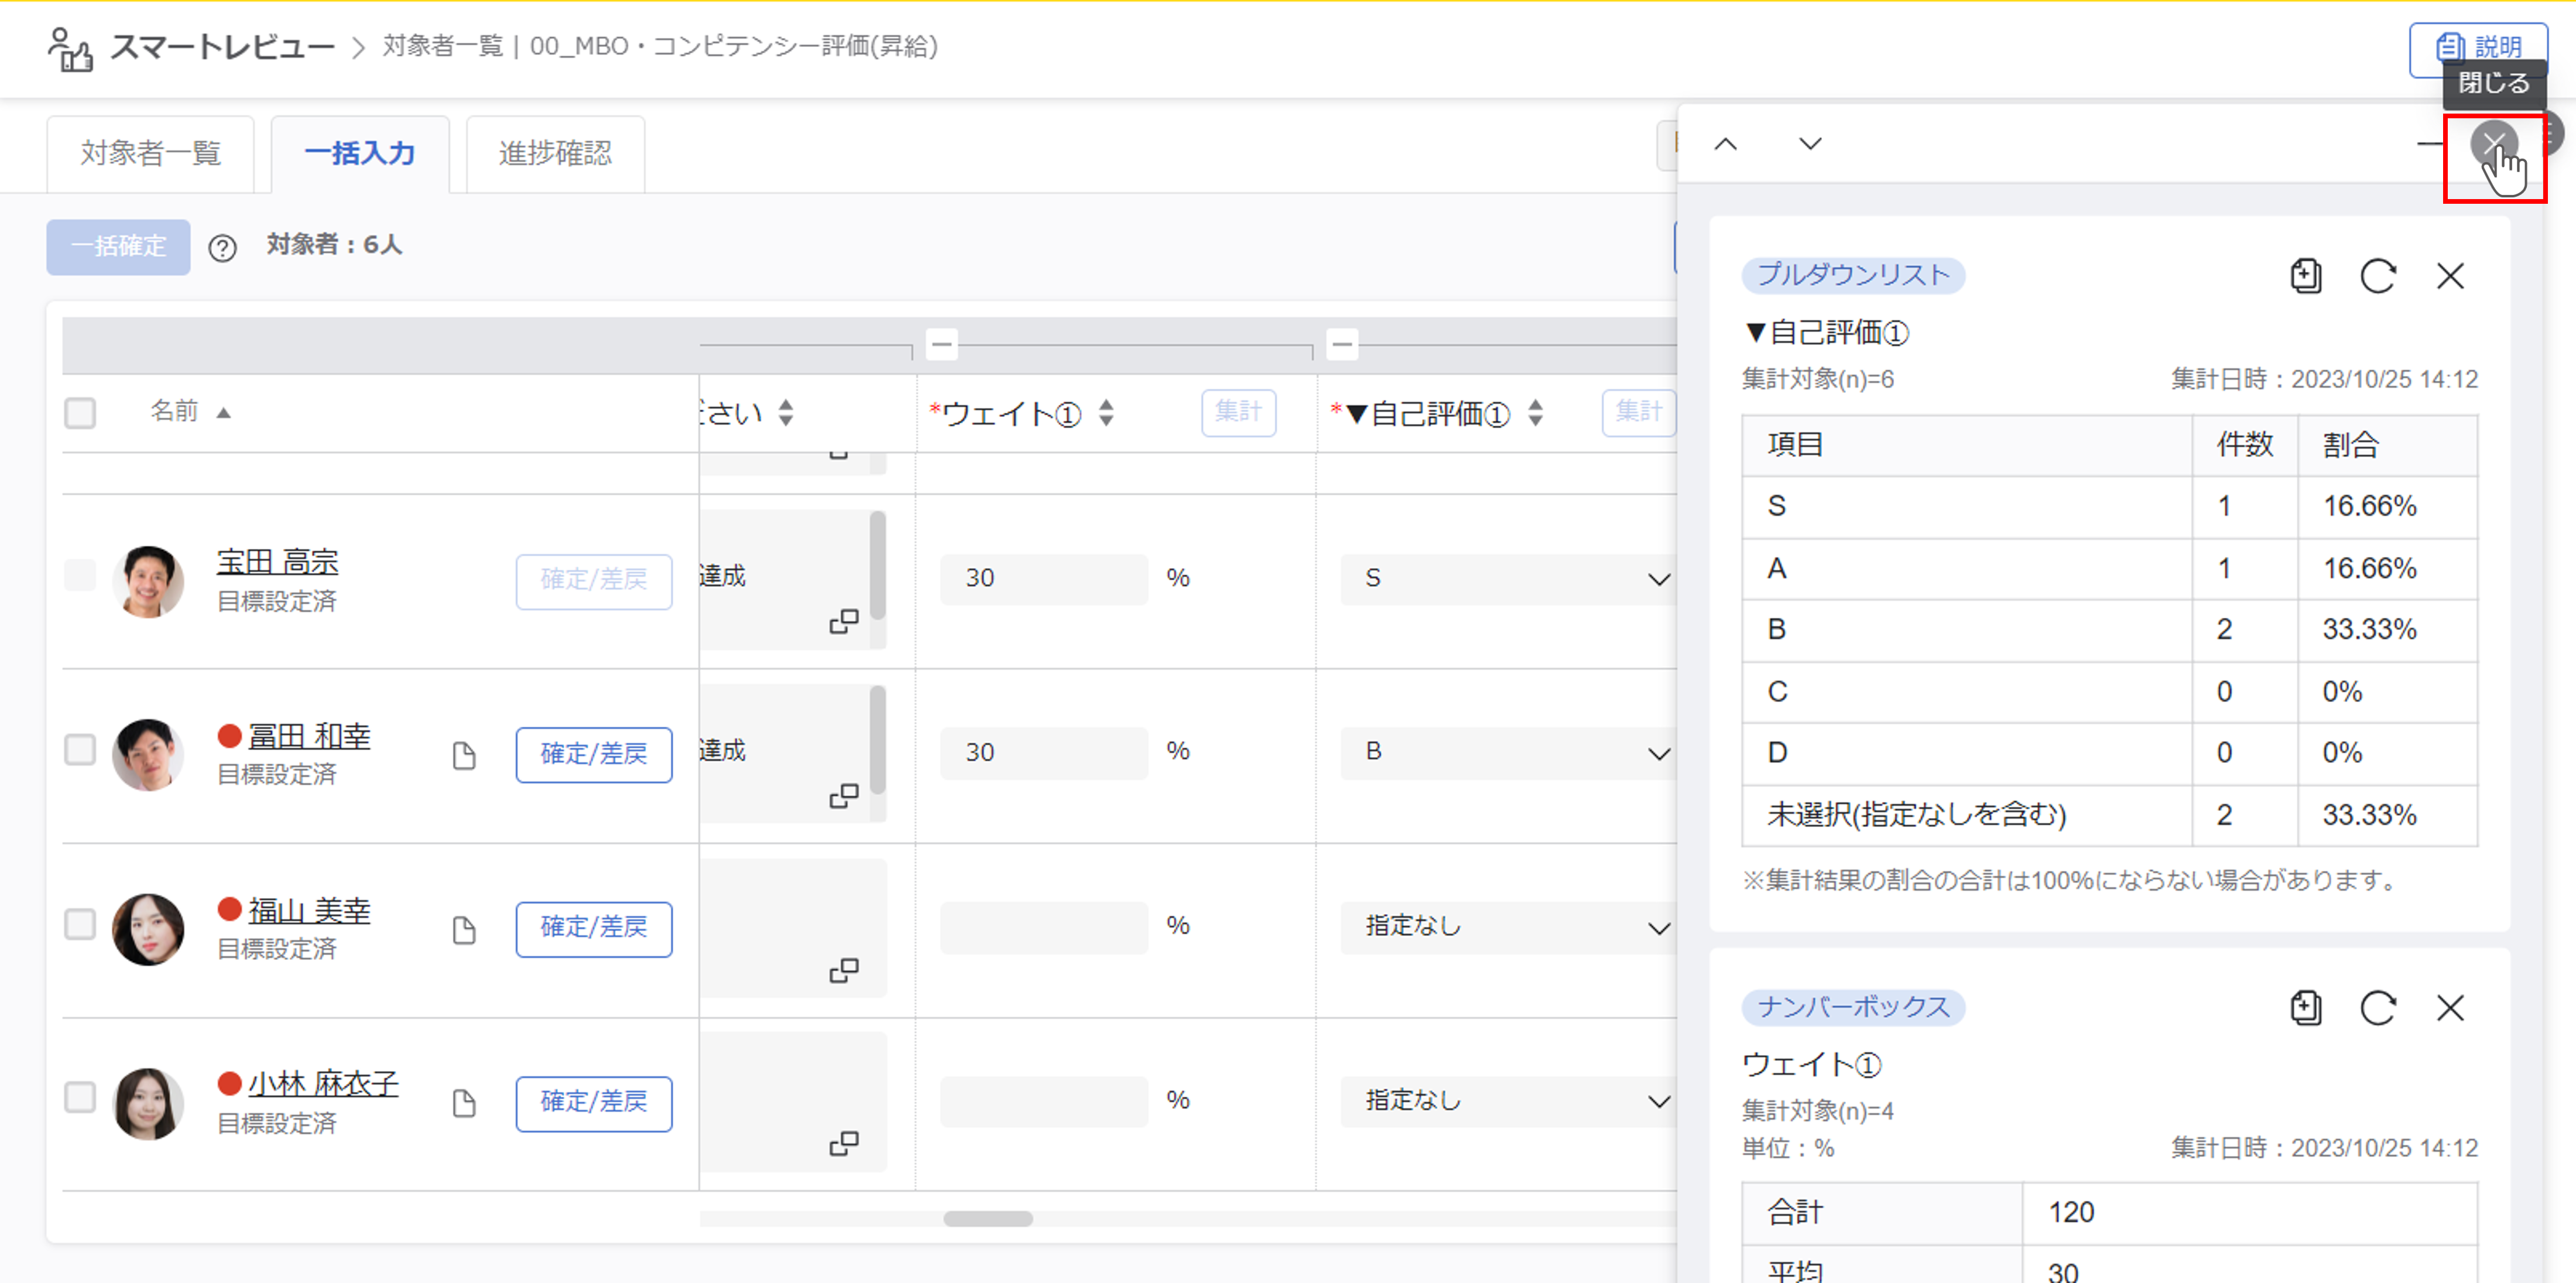Sort by ウェイト① column arrows
The image size is (2576, 1283).
tap(1106, 413)
